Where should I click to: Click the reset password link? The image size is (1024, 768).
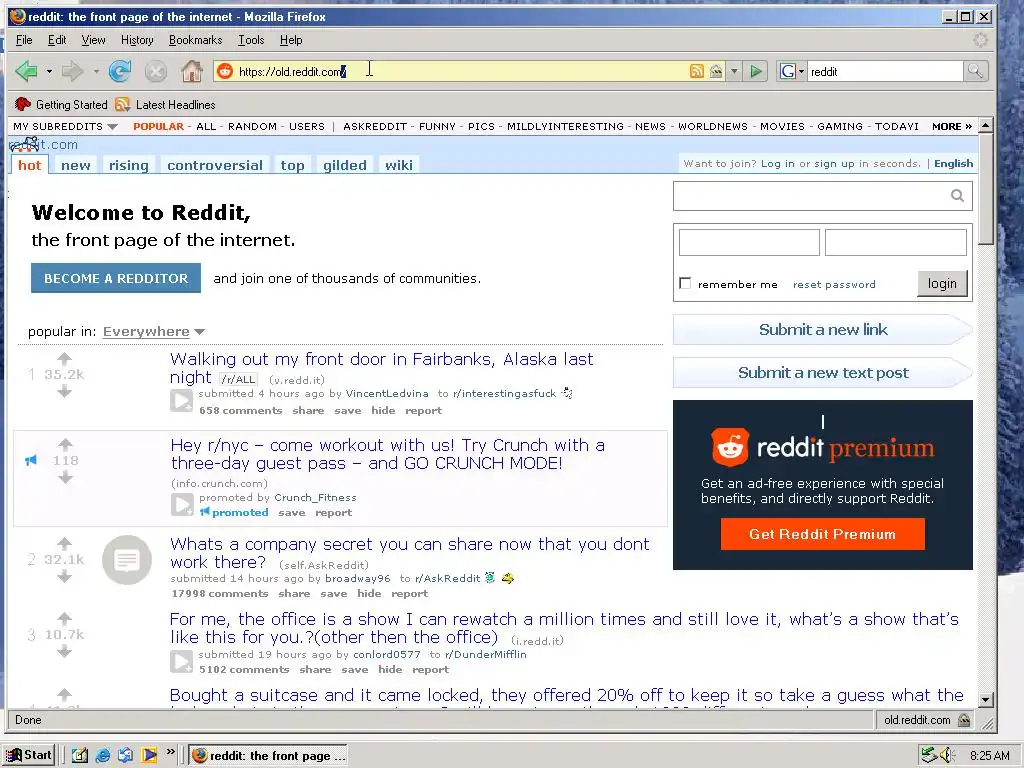pos(834,285)
